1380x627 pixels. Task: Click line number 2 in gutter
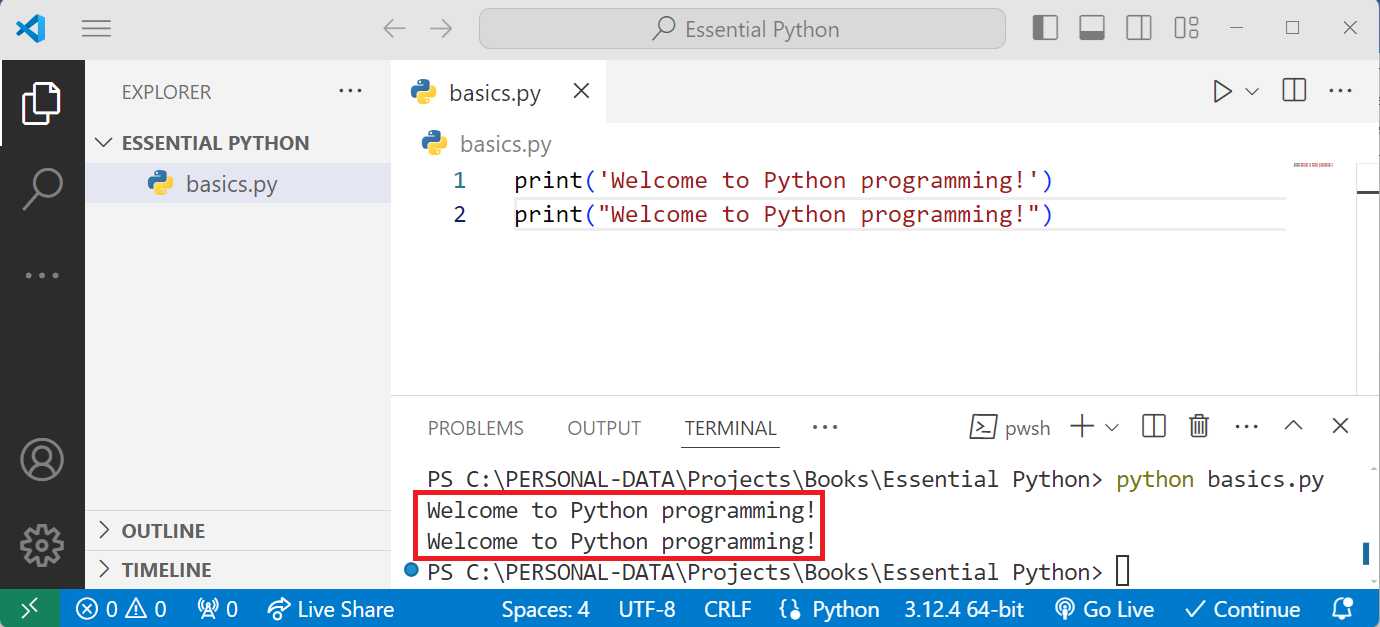pyautogui.click(x=459, y=215)
